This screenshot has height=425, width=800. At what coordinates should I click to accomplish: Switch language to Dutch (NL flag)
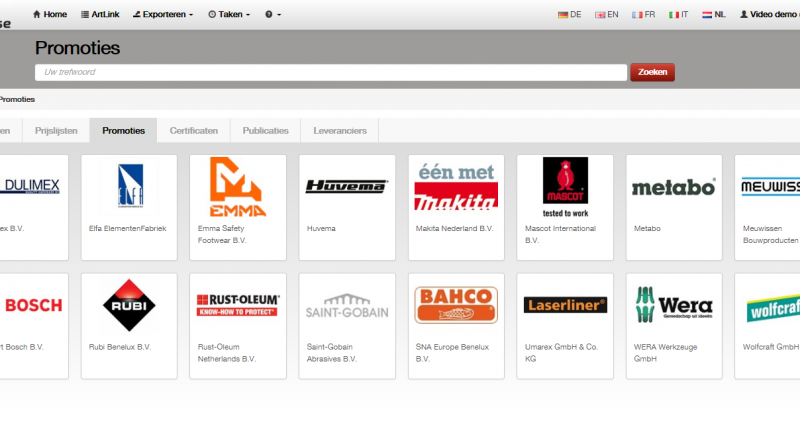click(714, 15)
